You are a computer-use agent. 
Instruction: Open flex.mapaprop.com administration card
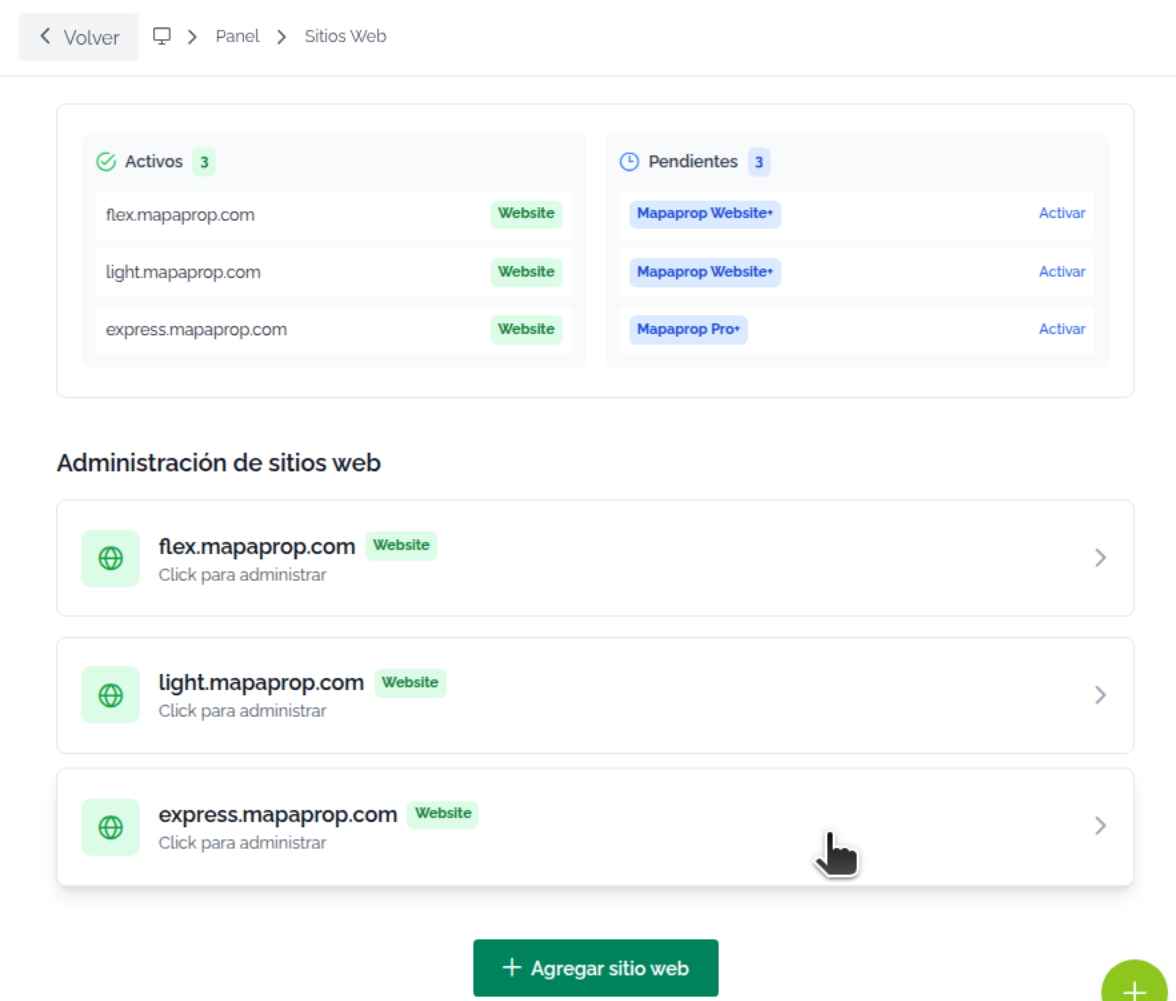click(596, 558)
